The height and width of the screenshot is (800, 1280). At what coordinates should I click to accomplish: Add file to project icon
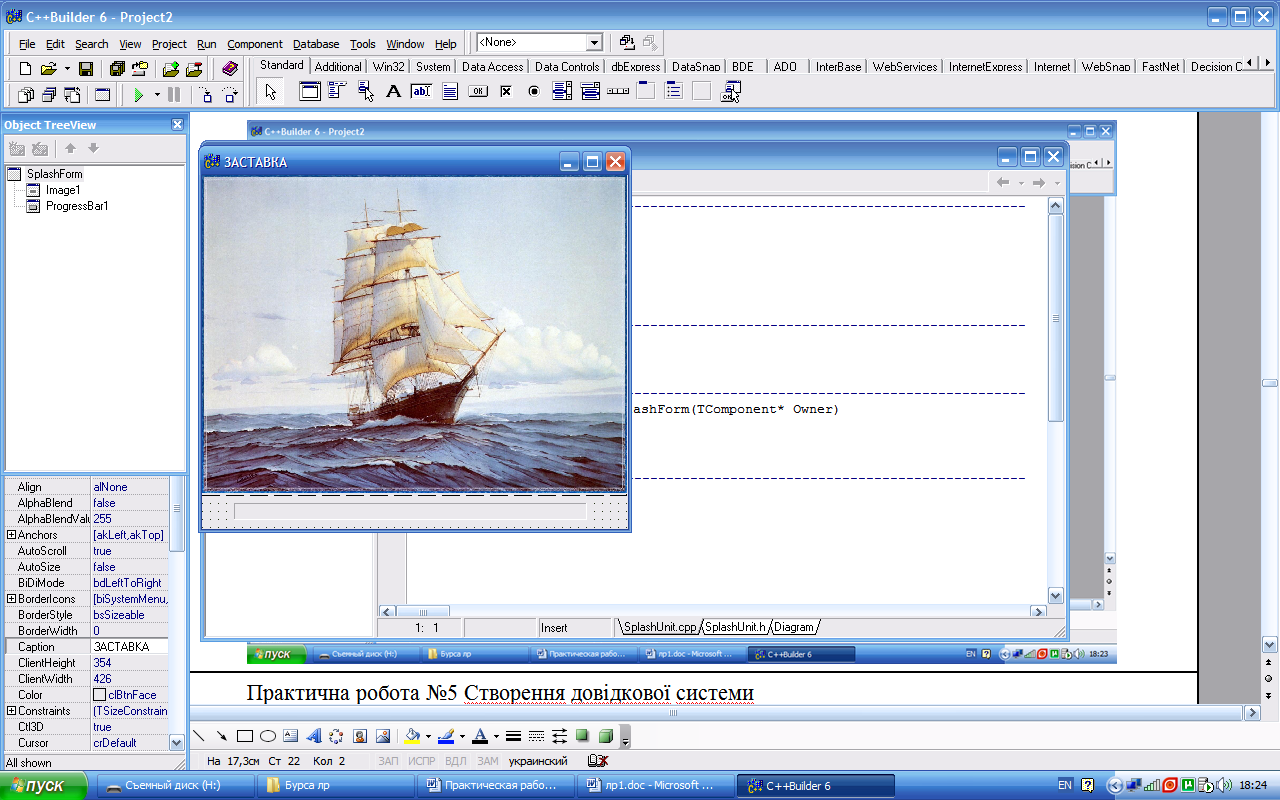coord(171,69)
